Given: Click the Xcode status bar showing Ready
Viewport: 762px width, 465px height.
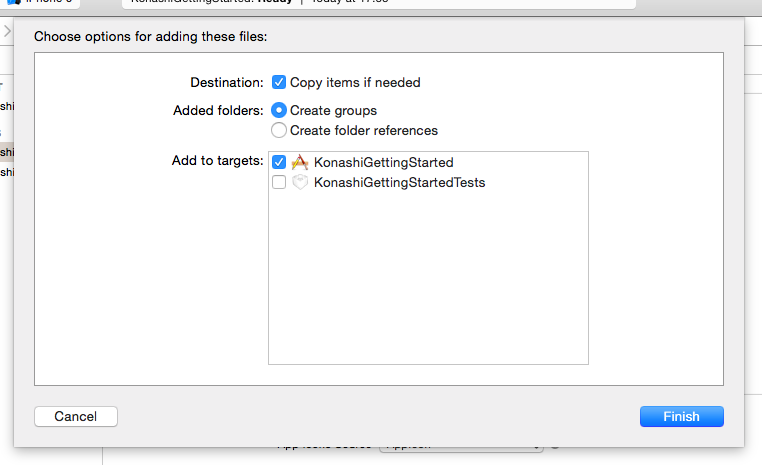Looking at the screenshot, I should 378,3.
